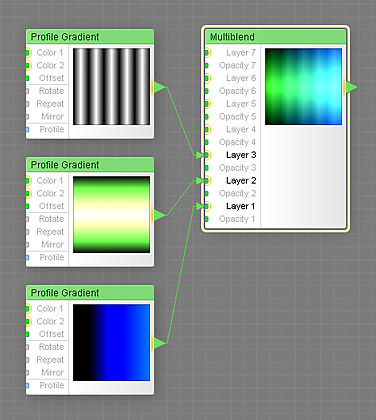The width and height of the screenshot is (376, 420).
Task: Click Color 1 input of blue gradient node
Action: [x=28, y=309]
